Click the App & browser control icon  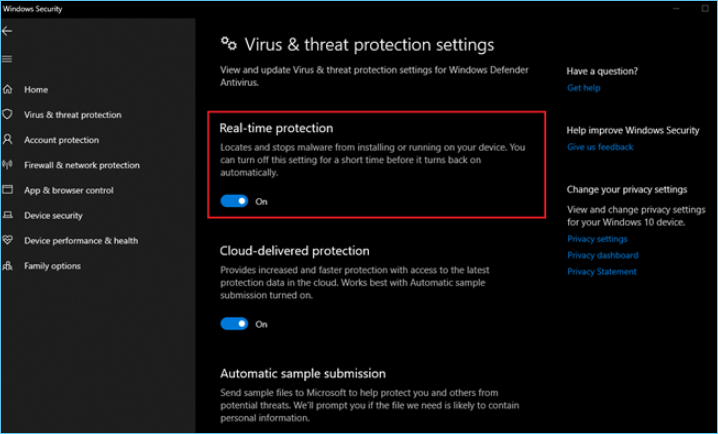point(8,190)
